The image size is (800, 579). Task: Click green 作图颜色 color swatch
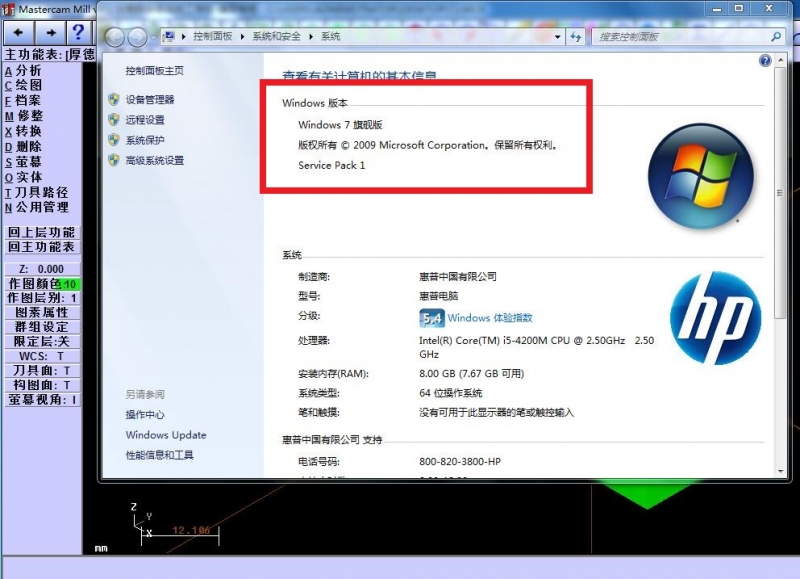pos(70,284)
